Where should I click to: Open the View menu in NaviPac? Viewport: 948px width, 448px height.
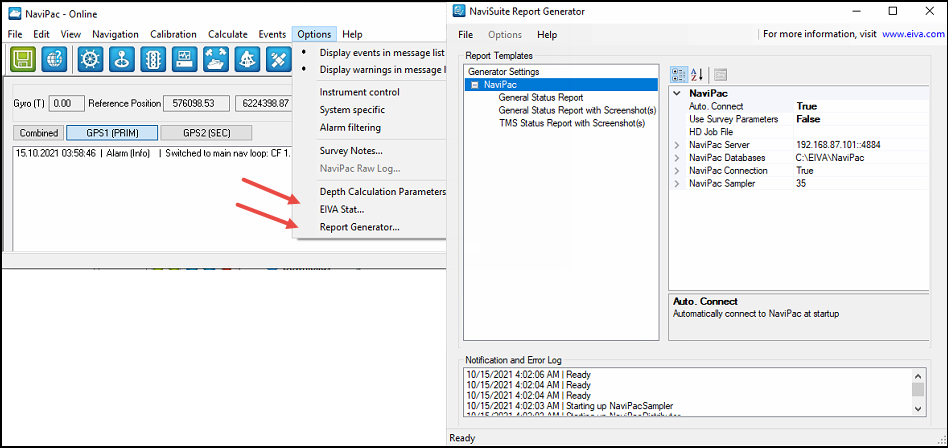[x=71, y=34]
